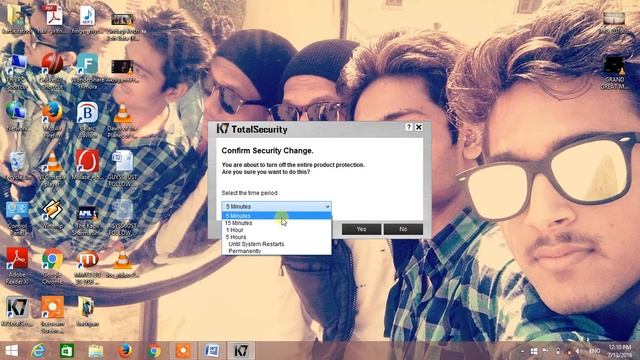
Task: Open Winamp desktop shortcut
Action: [52, 214]
